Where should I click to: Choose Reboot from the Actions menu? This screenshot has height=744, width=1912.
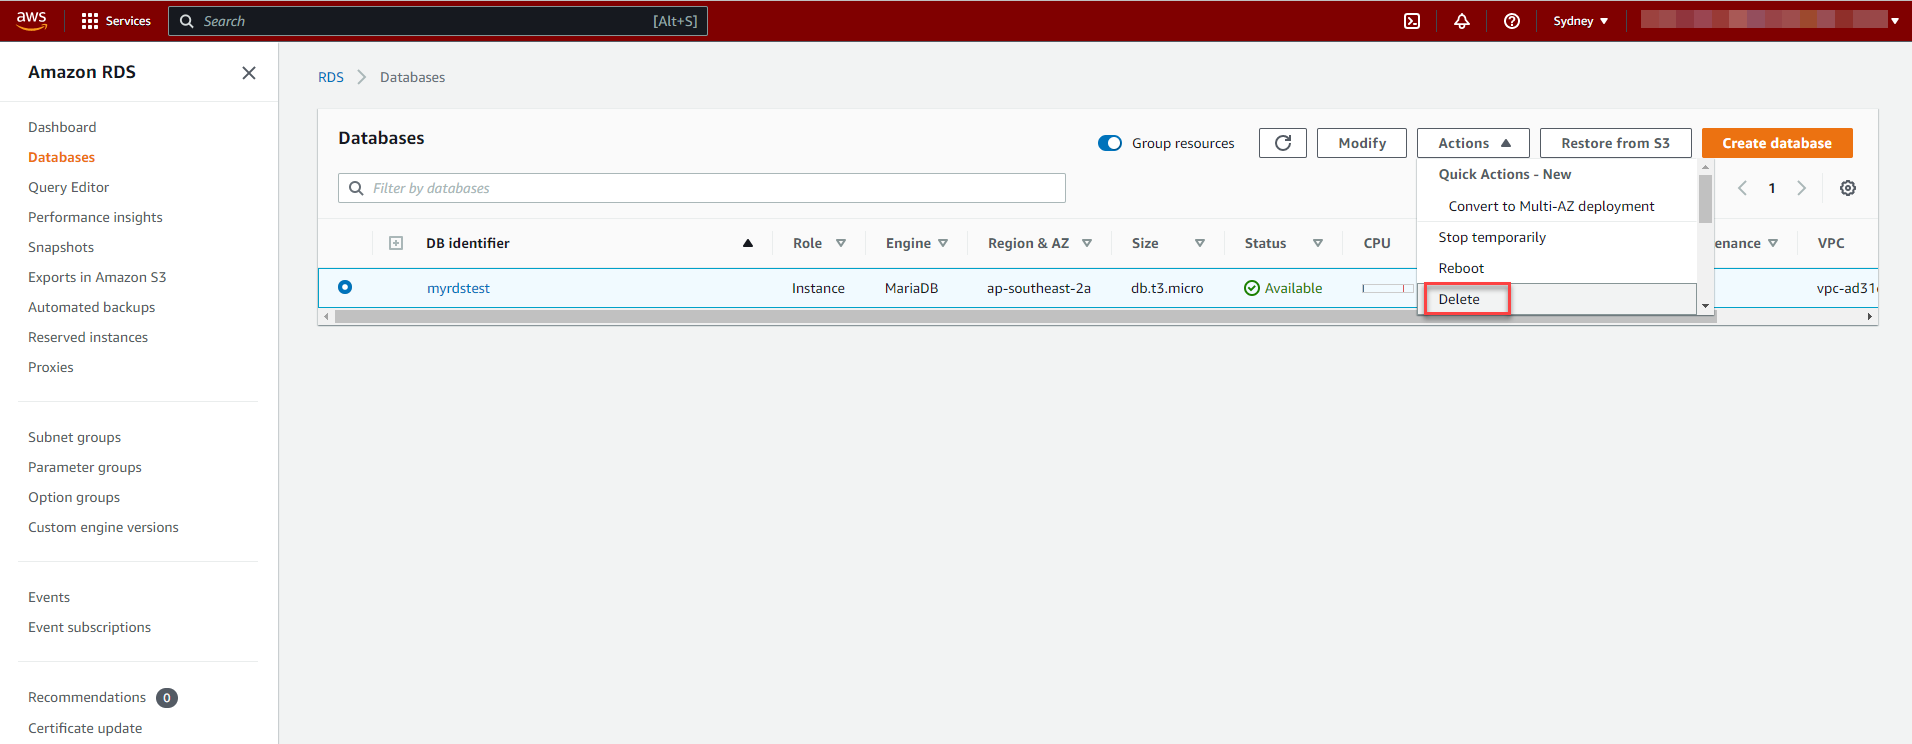[1461, 268]
